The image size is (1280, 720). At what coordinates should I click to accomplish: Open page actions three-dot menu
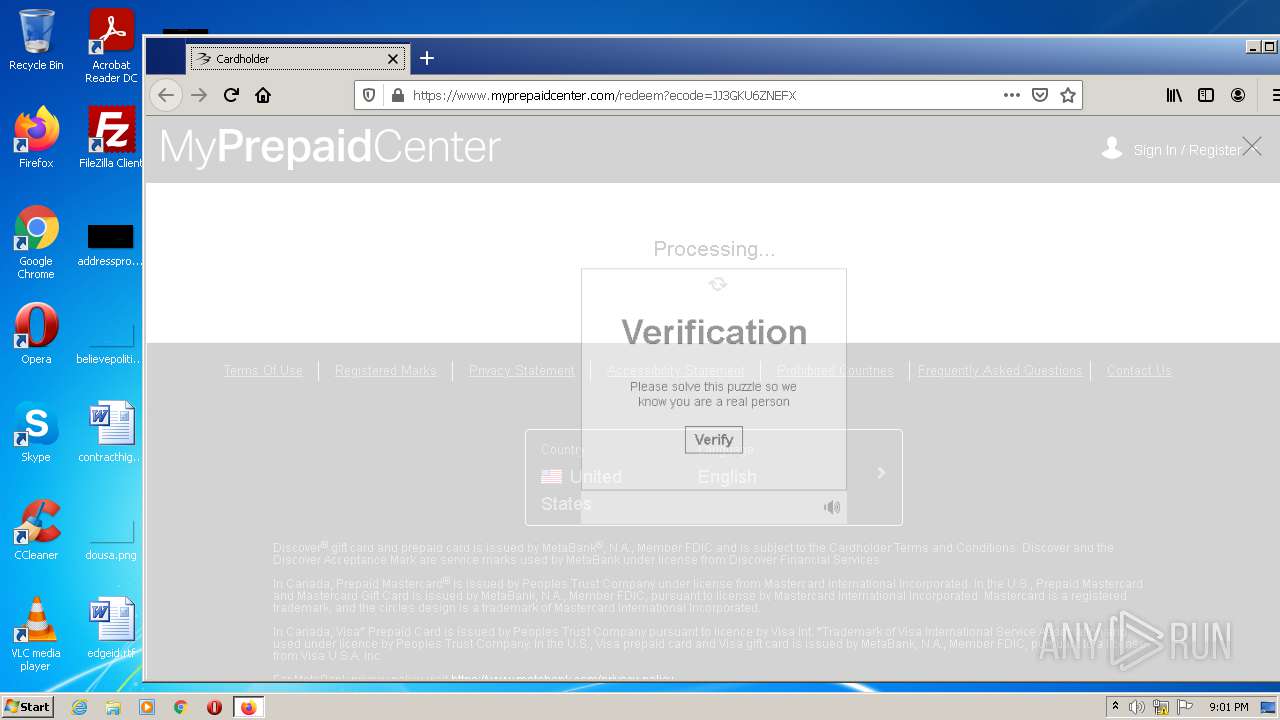tap(1012, 95)
